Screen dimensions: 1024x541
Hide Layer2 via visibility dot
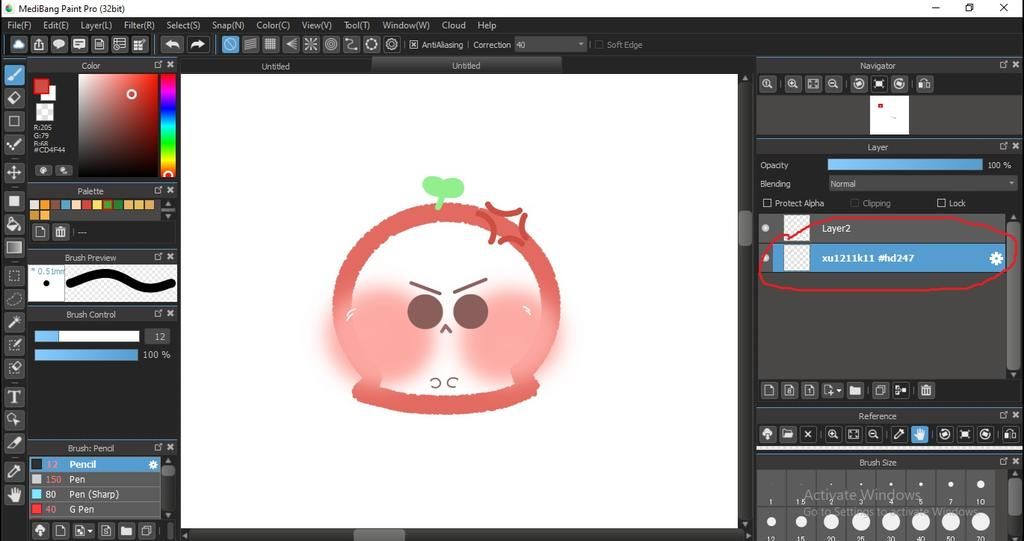click(765, 228)
